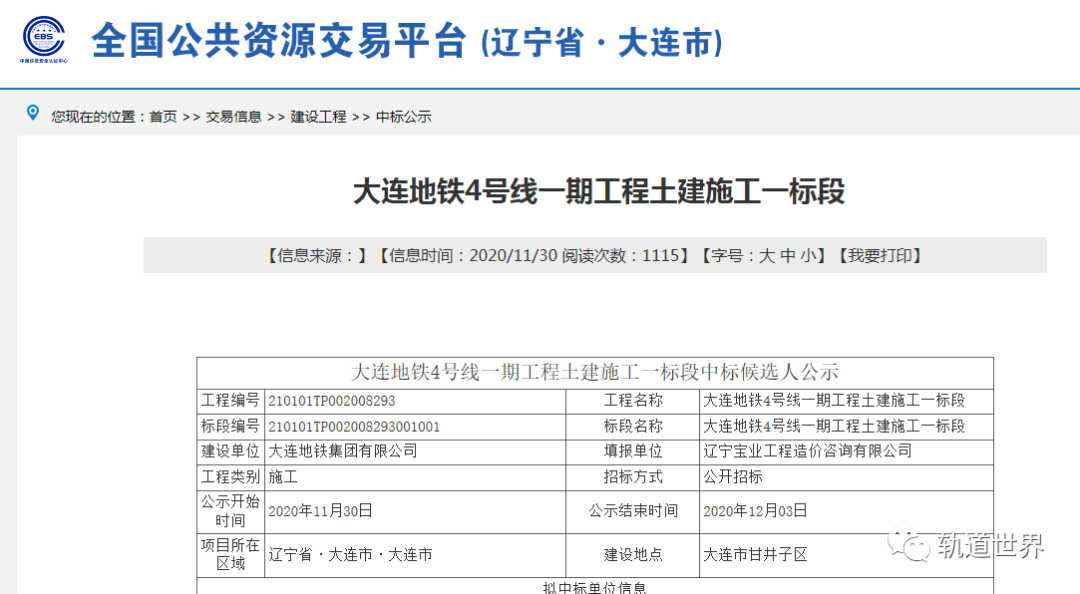Click the 拟中标单位信息 section header

click(x=595, y=587)
